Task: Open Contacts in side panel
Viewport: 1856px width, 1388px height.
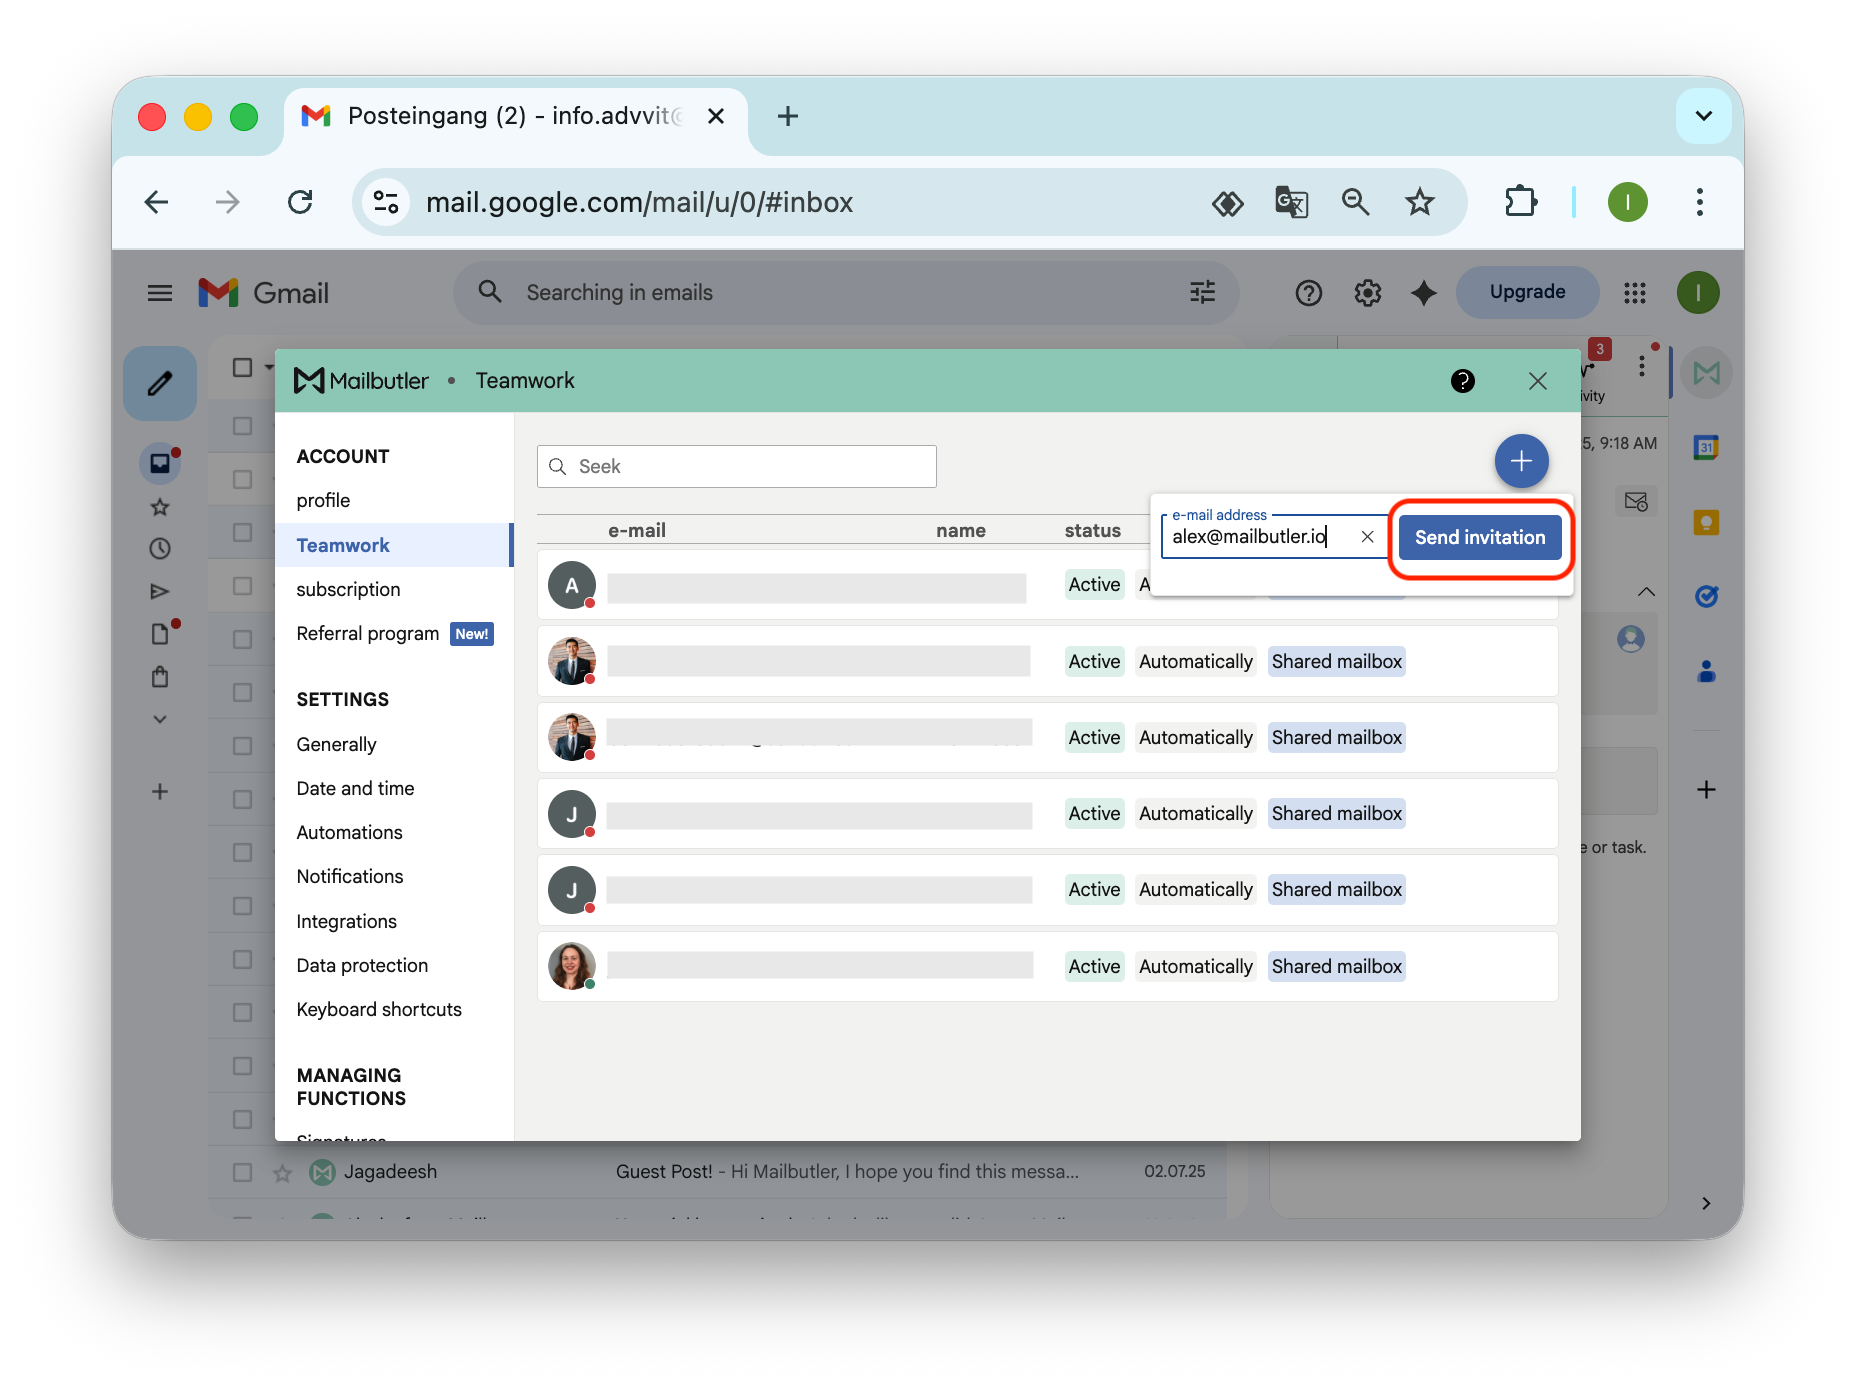Action: pyautogui.click(x=1707, y=670)
